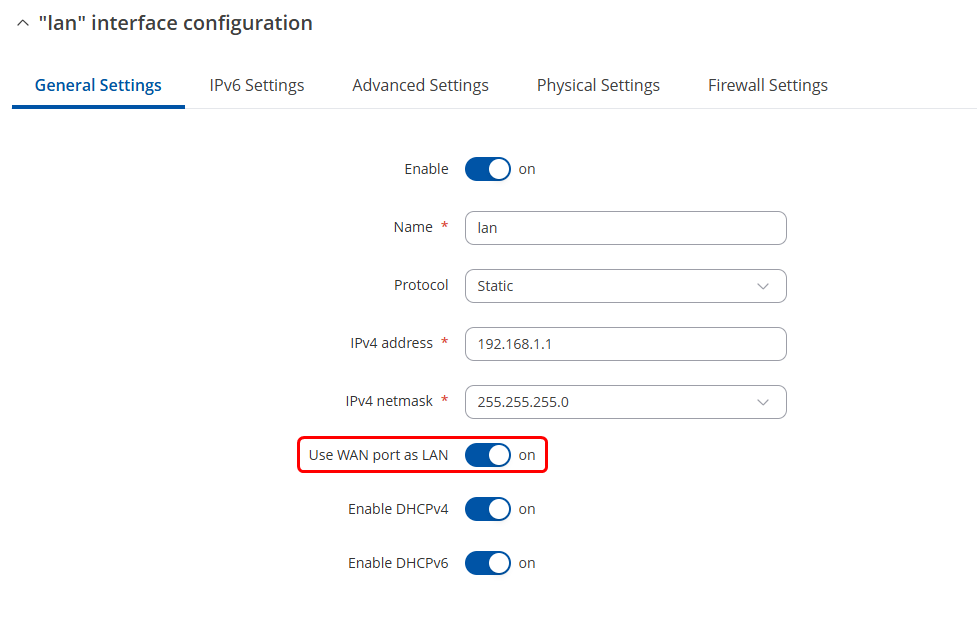Go to the Advanced Settings tab
The width and height of the screenshot is (977, 621).
[420, 85]
